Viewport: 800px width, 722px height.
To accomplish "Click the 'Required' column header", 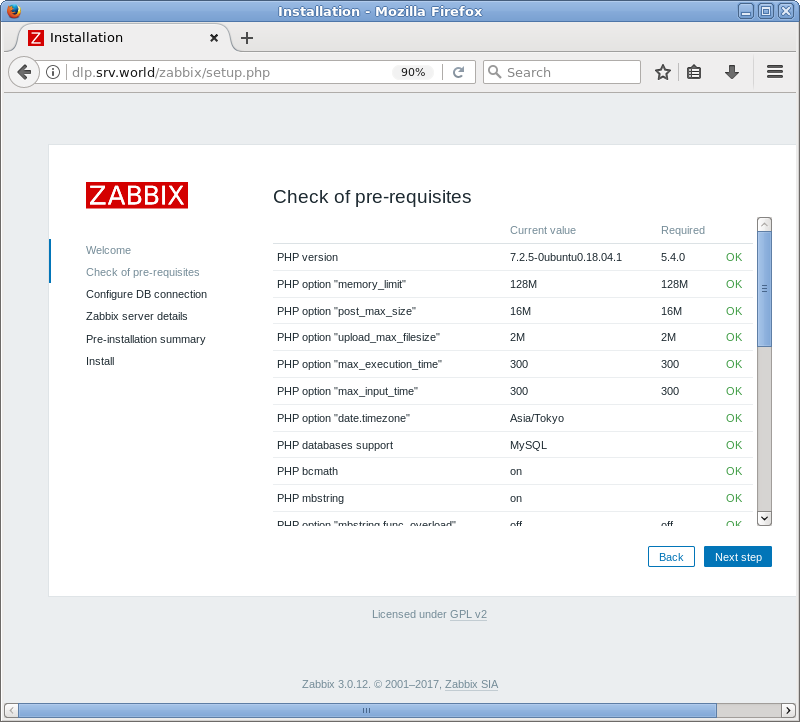I will [683, 230].
